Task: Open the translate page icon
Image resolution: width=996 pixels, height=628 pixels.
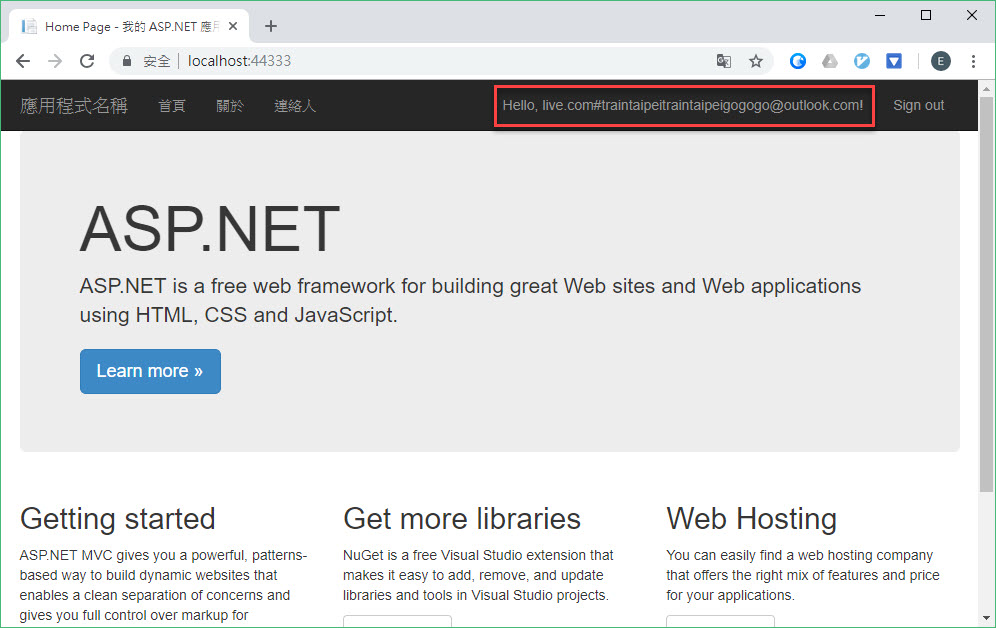Action: click(723, 61)
